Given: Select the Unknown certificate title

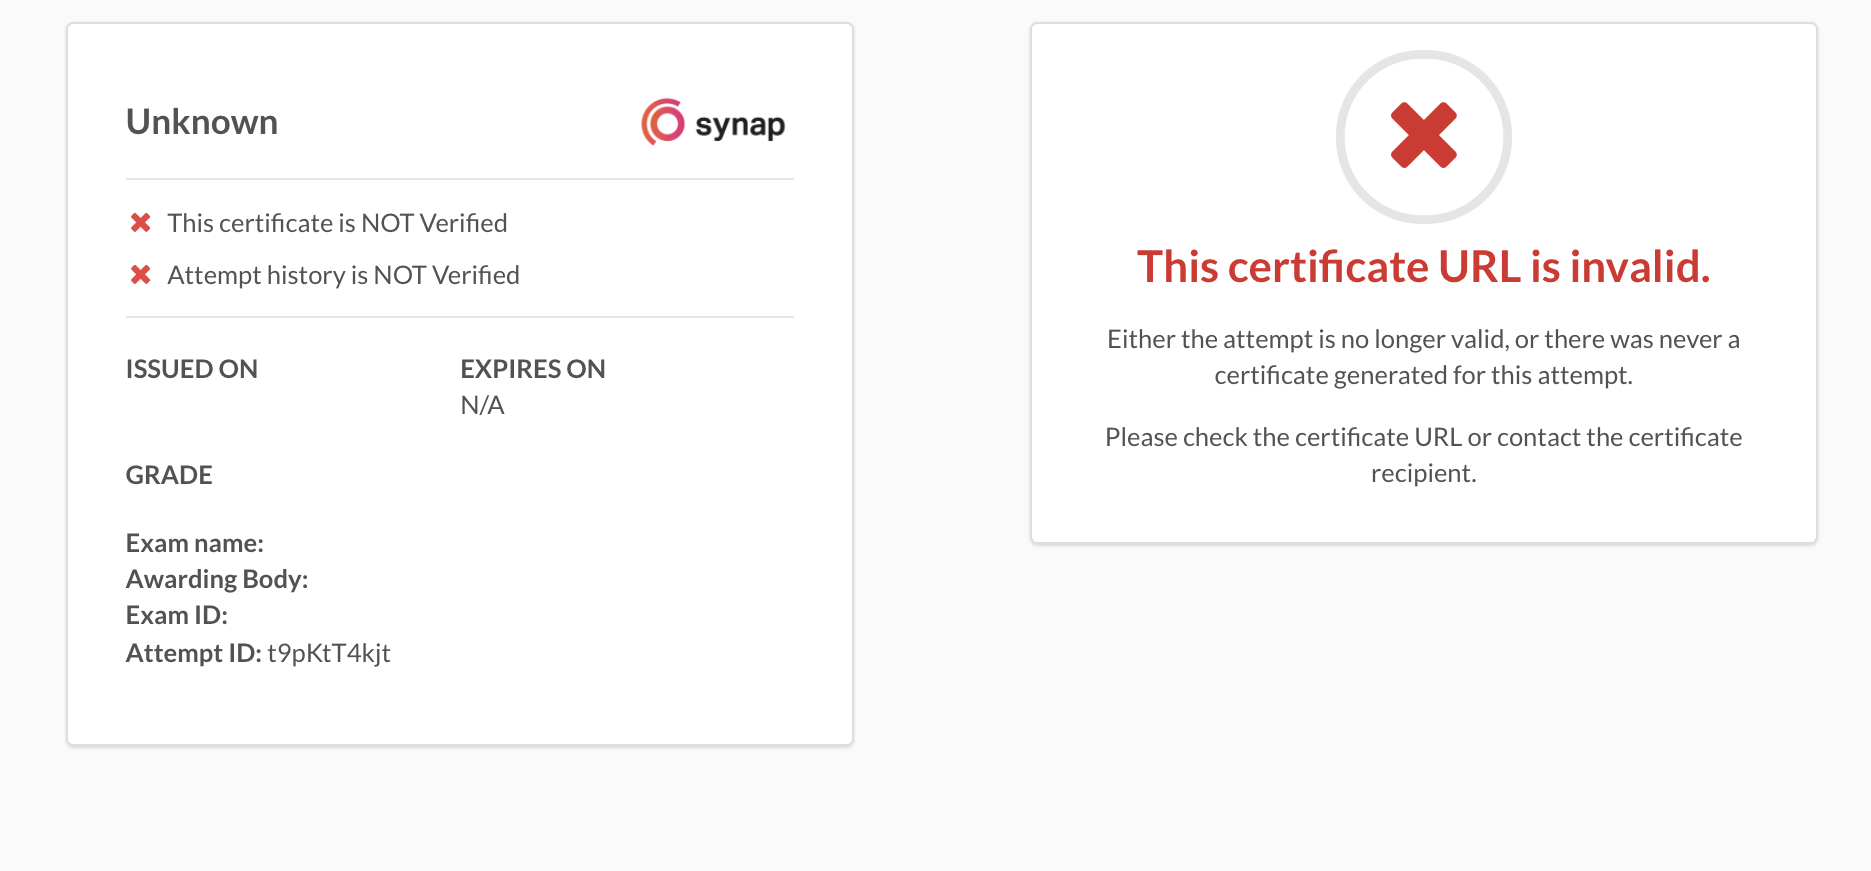Looking at the screenshot, I should click(202, 122).
